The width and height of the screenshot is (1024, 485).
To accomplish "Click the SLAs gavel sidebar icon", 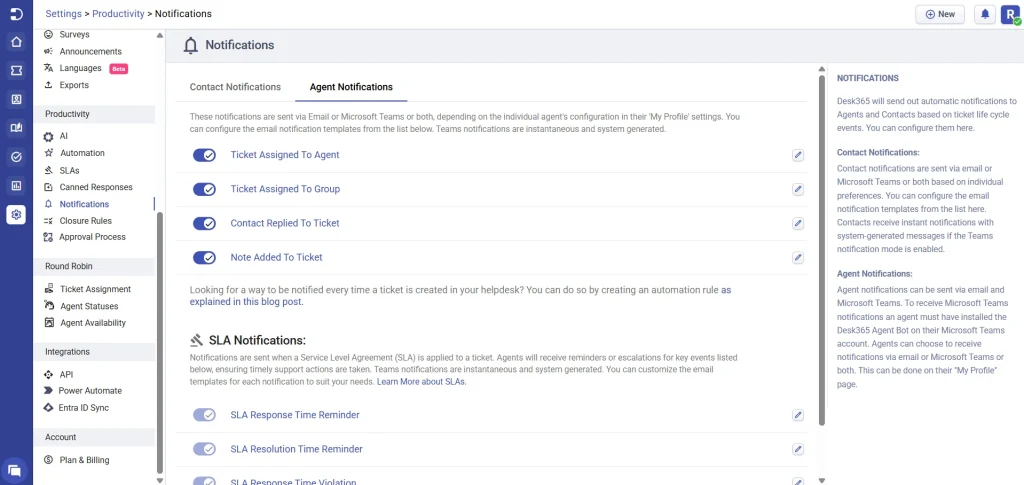I will (48, 170).
